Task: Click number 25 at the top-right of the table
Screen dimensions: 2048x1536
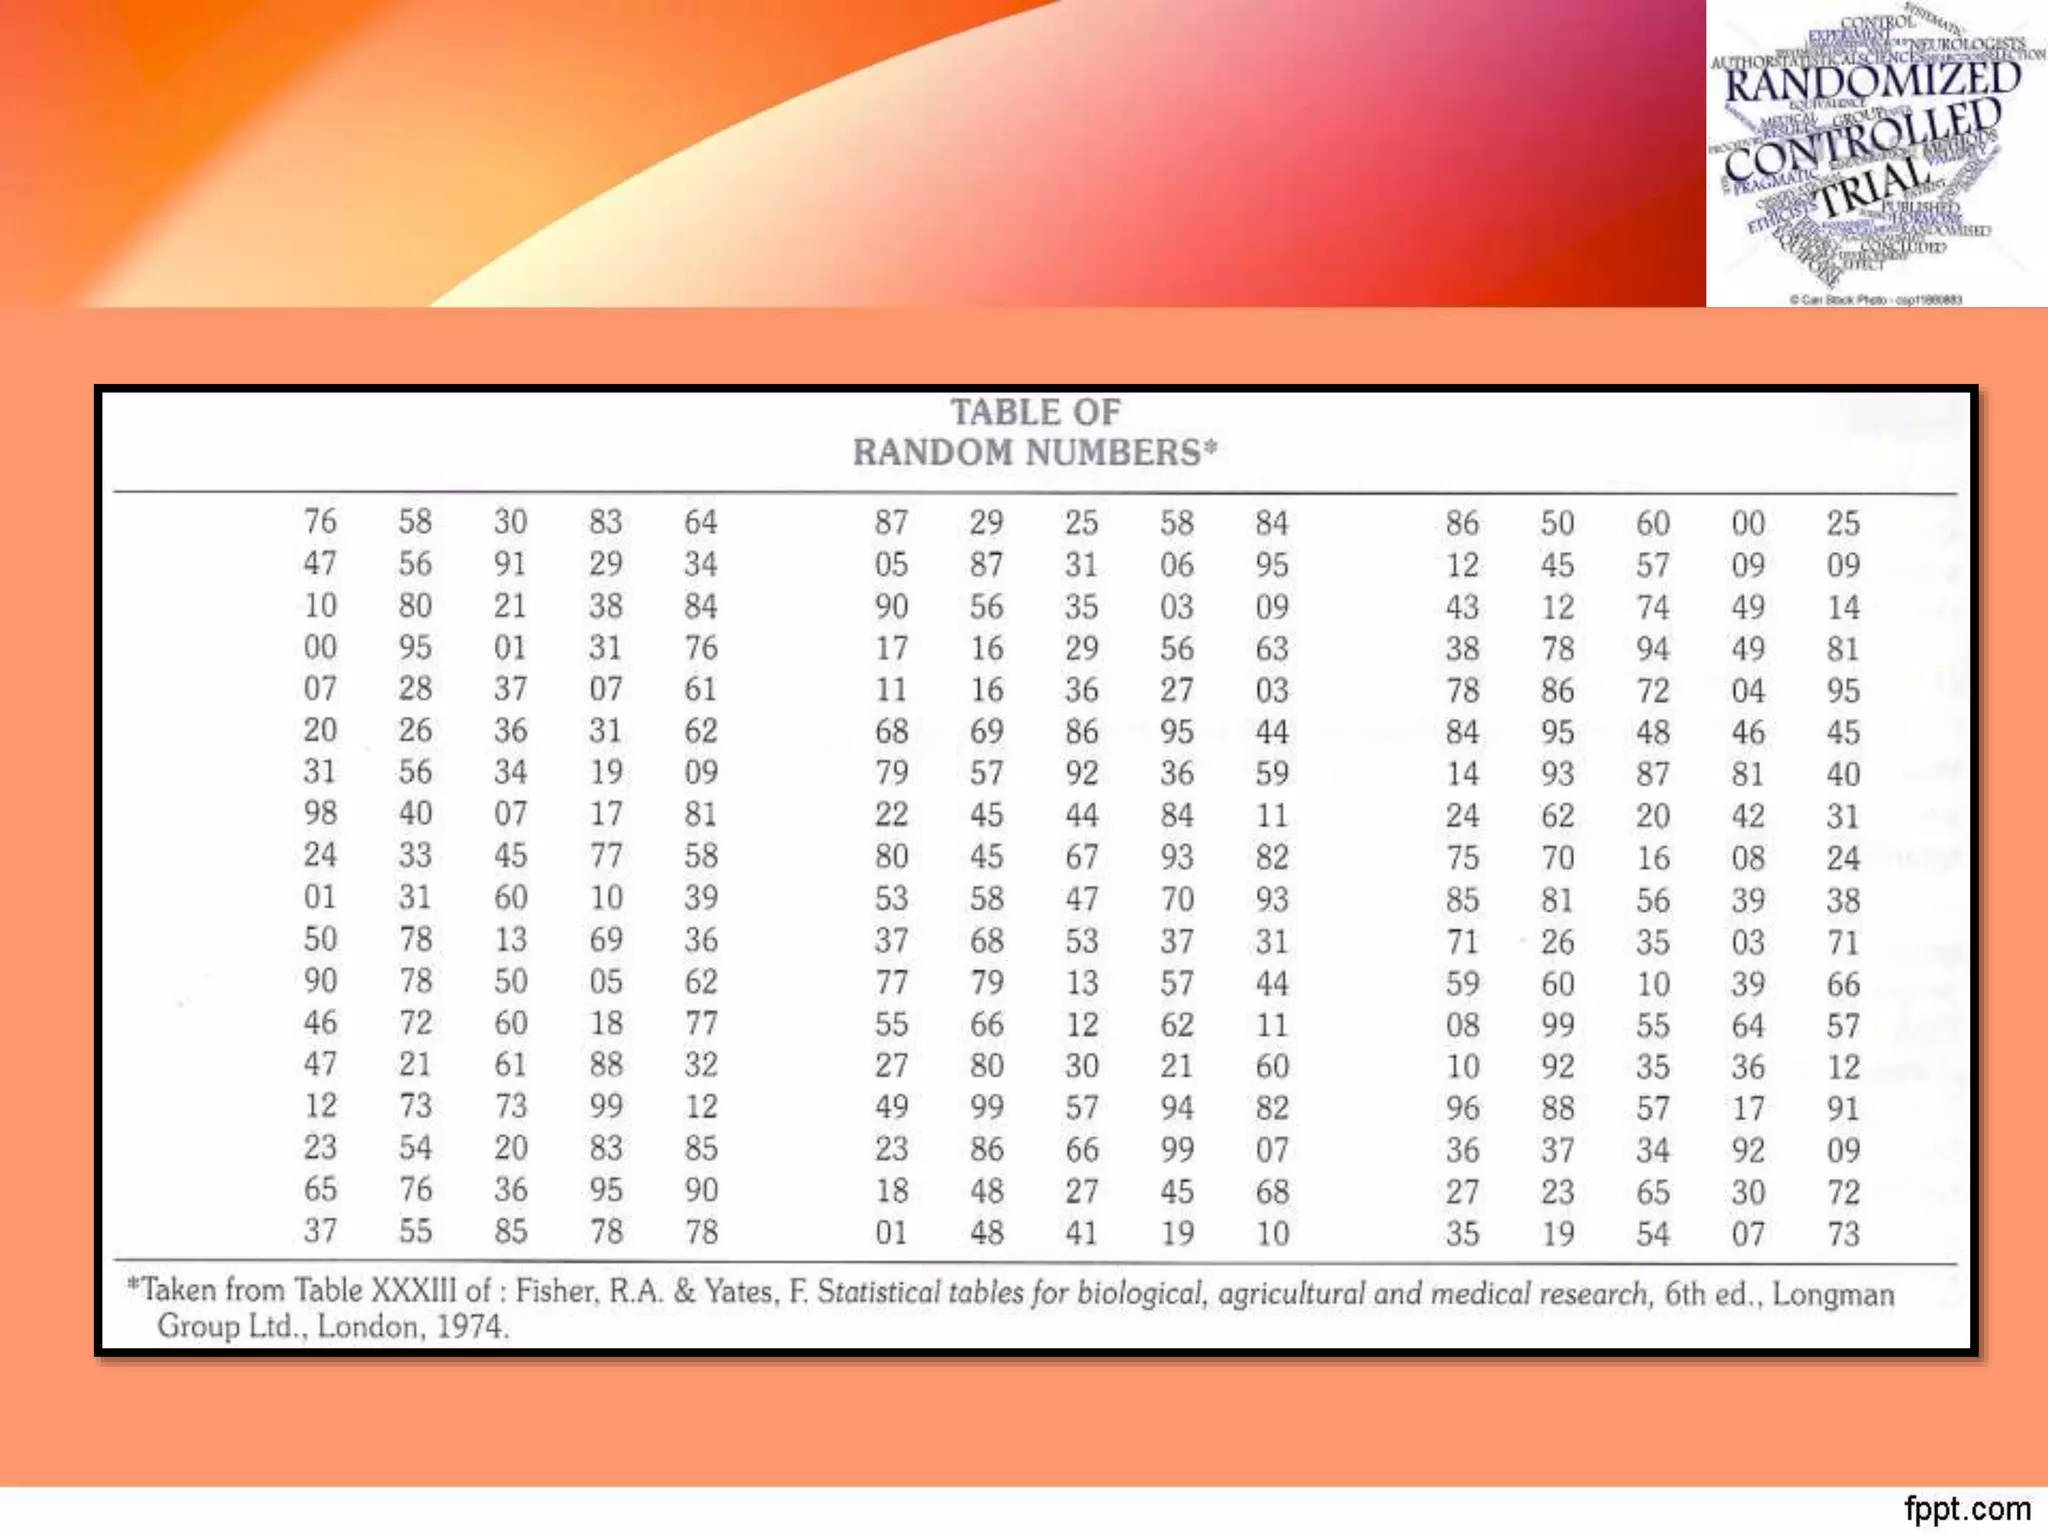Action: (x=1843, y=523)
